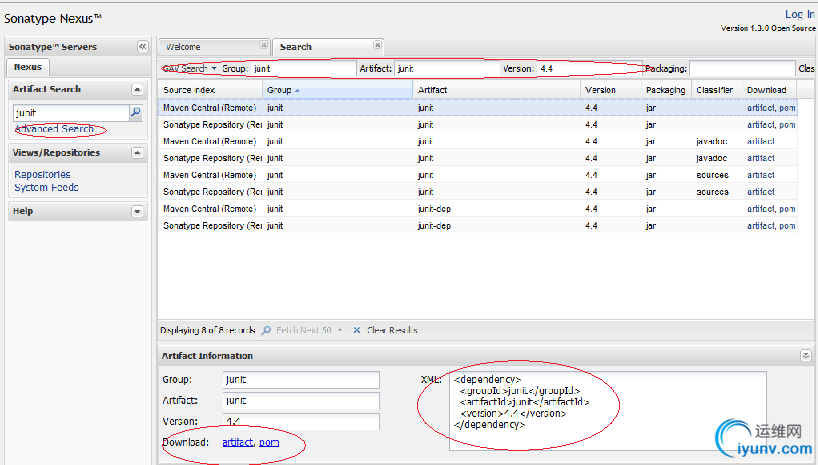Image resolution: width=818 pixels, height=465 pixels.
Task: Open the Advanced Search link
Action: pyautogui.click(x=54, y=129)
